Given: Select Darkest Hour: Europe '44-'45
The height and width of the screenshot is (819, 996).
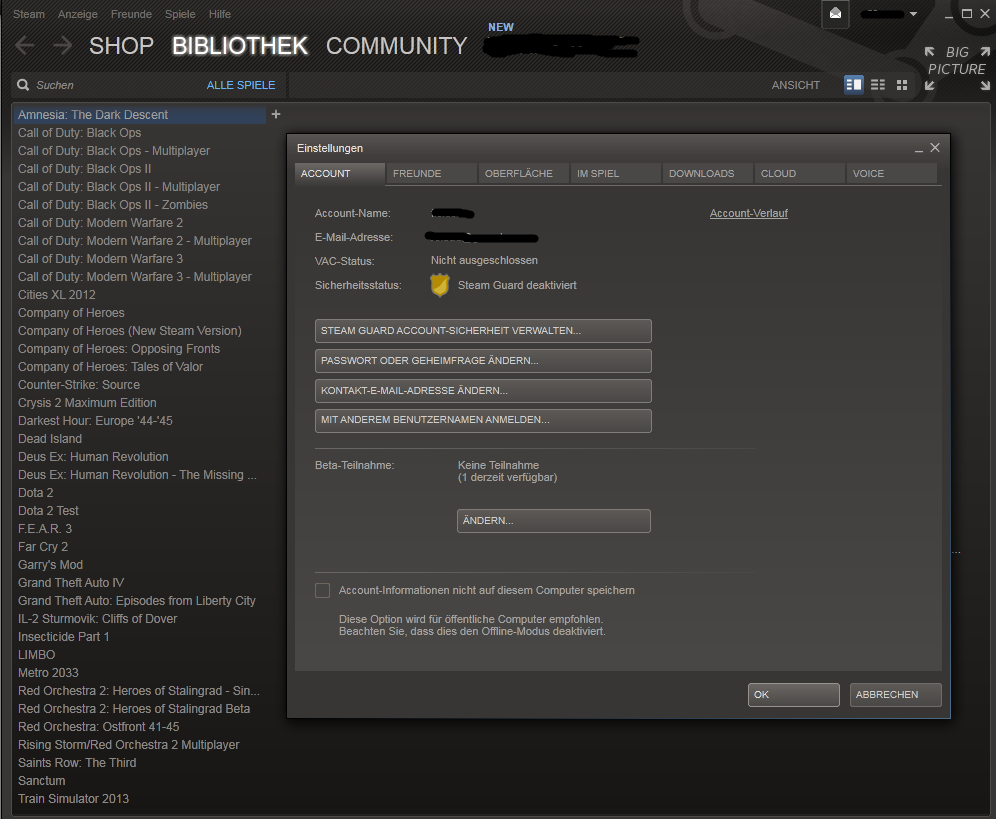Looking at the screenshot, I should tap(95, 421).
